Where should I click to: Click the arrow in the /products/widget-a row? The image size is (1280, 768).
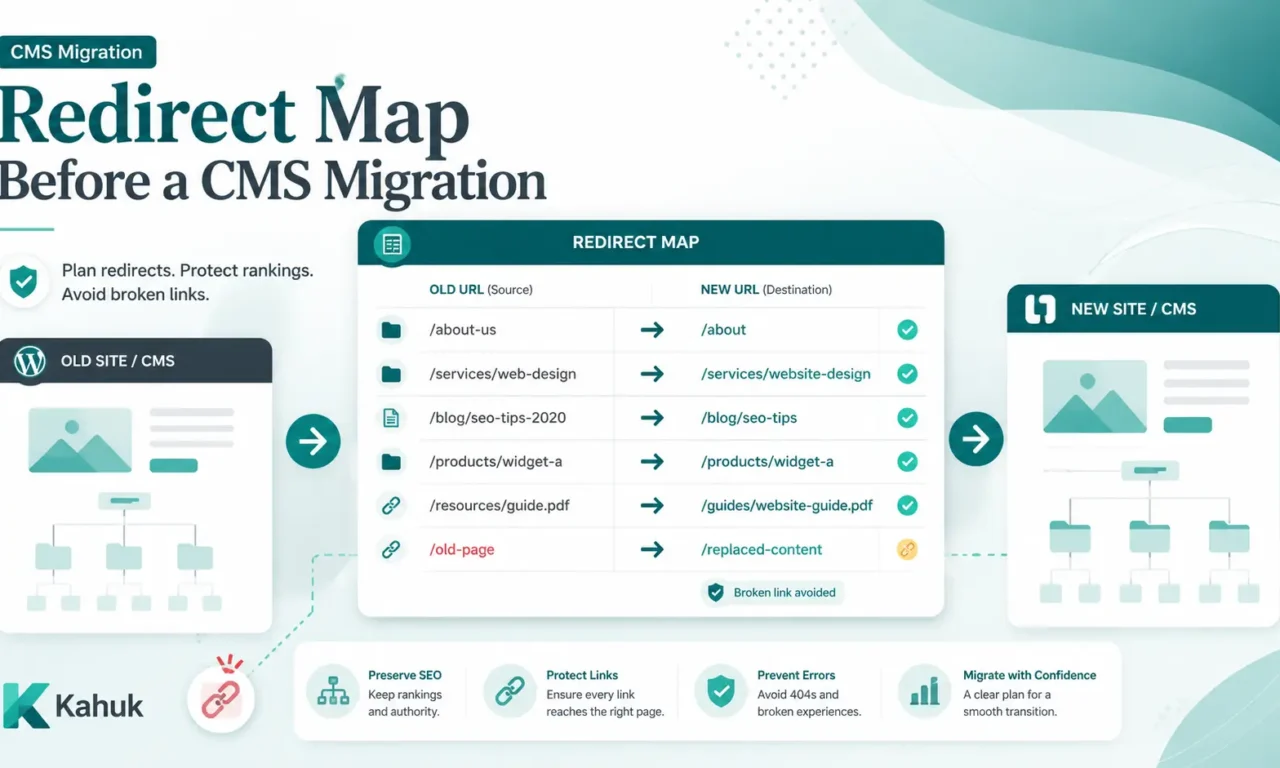(652, 462)
